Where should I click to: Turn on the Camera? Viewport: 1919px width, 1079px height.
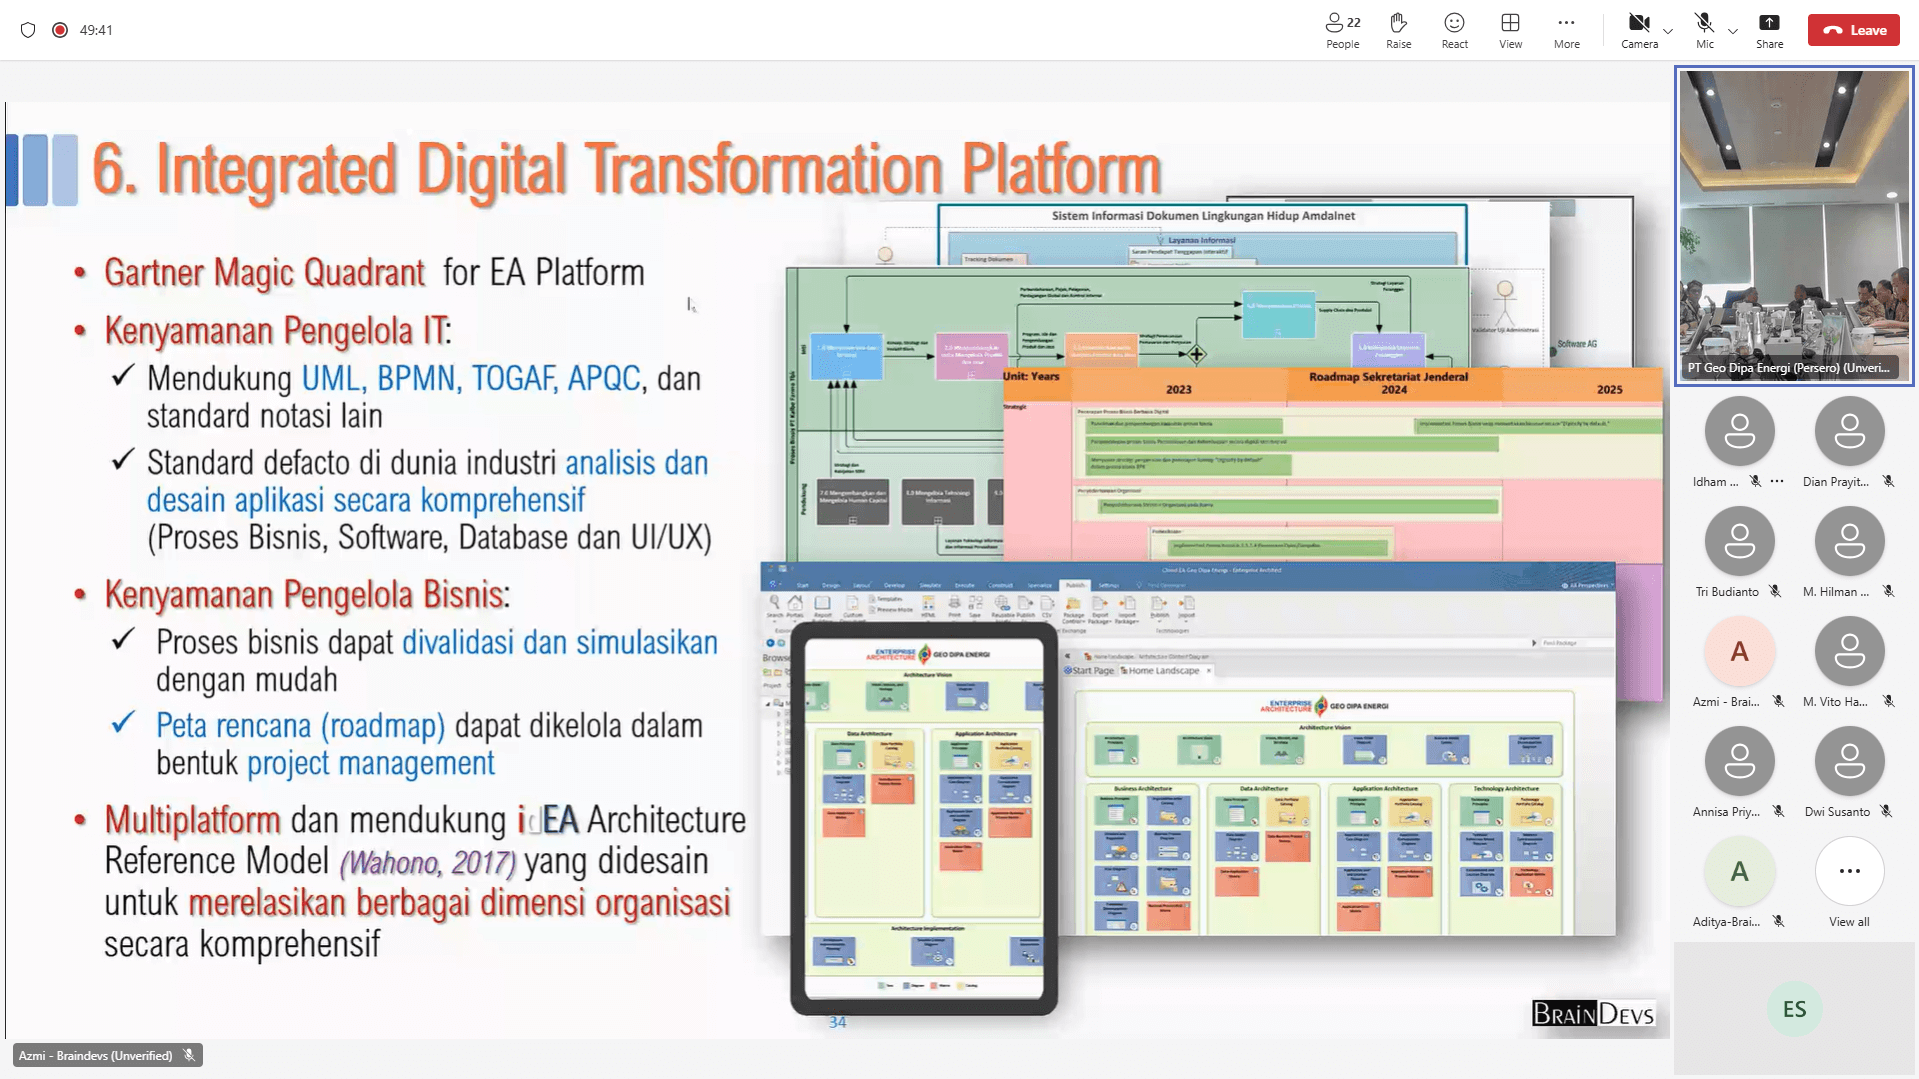(x=1638, y=30)
